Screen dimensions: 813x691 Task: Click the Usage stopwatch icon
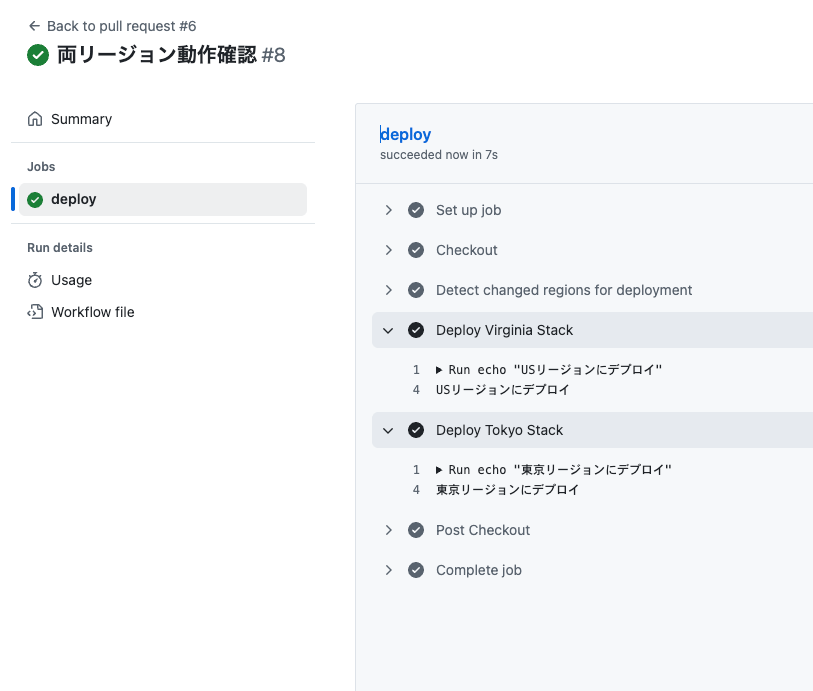point(36,280)
